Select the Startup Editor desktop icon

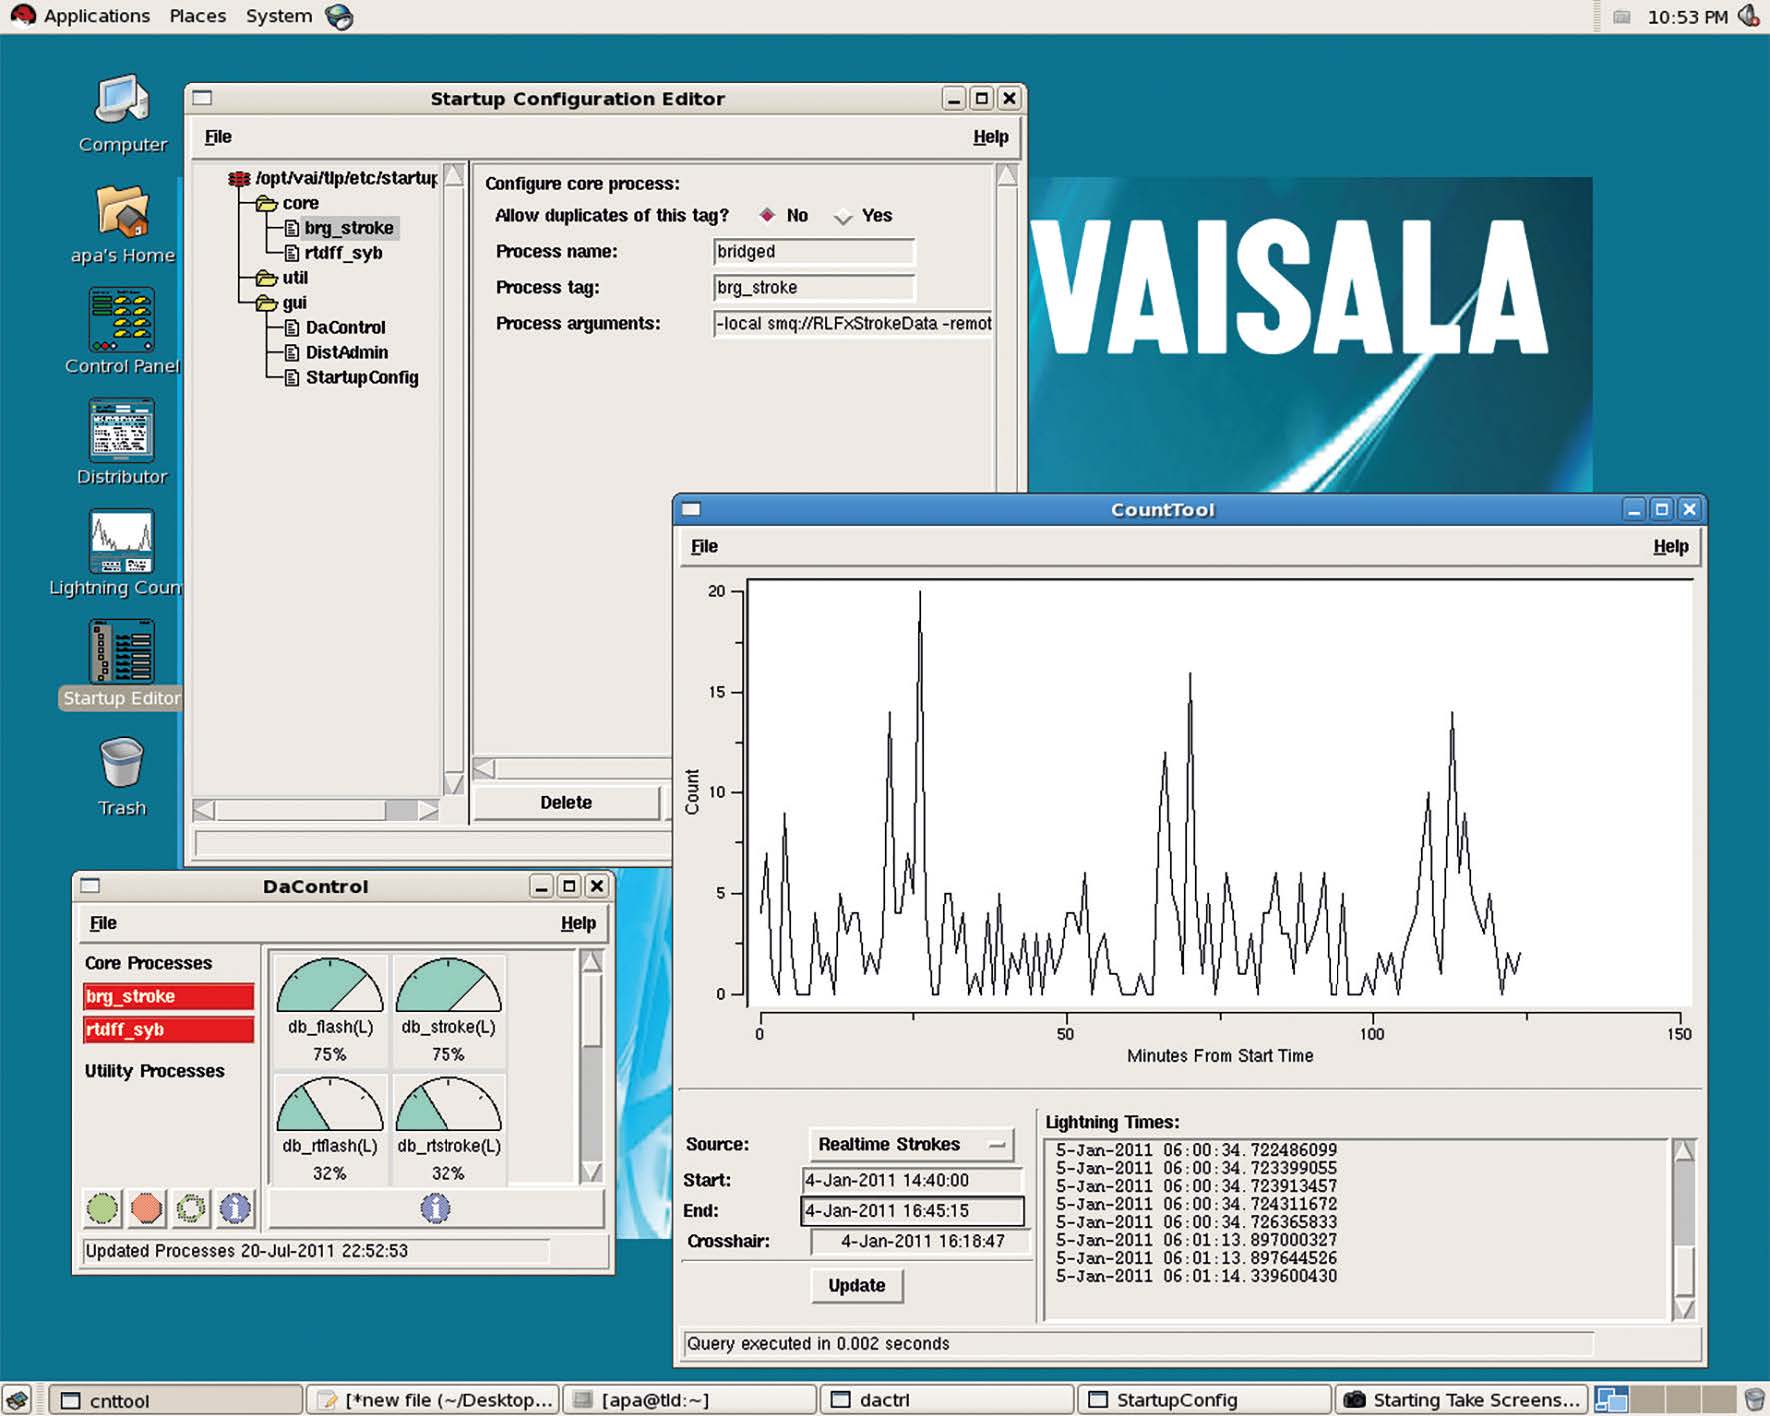coord(122,651)
